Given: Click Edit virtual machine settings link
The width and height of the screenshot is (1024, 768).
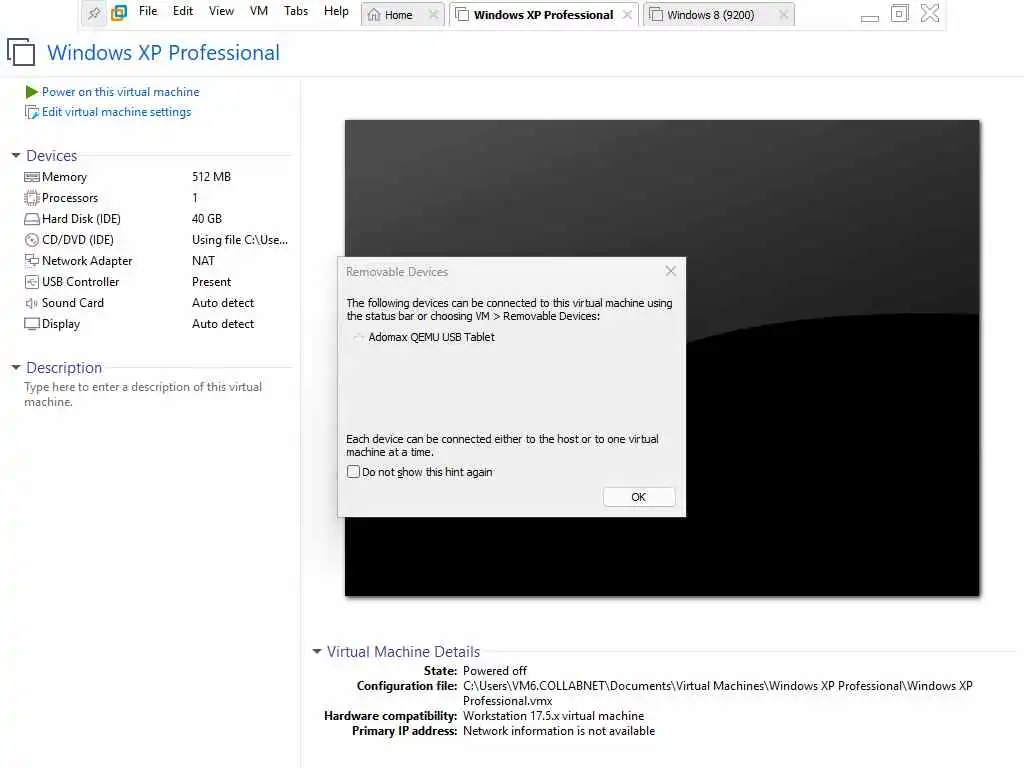Looking at the screenshot, I should (116, 112).
